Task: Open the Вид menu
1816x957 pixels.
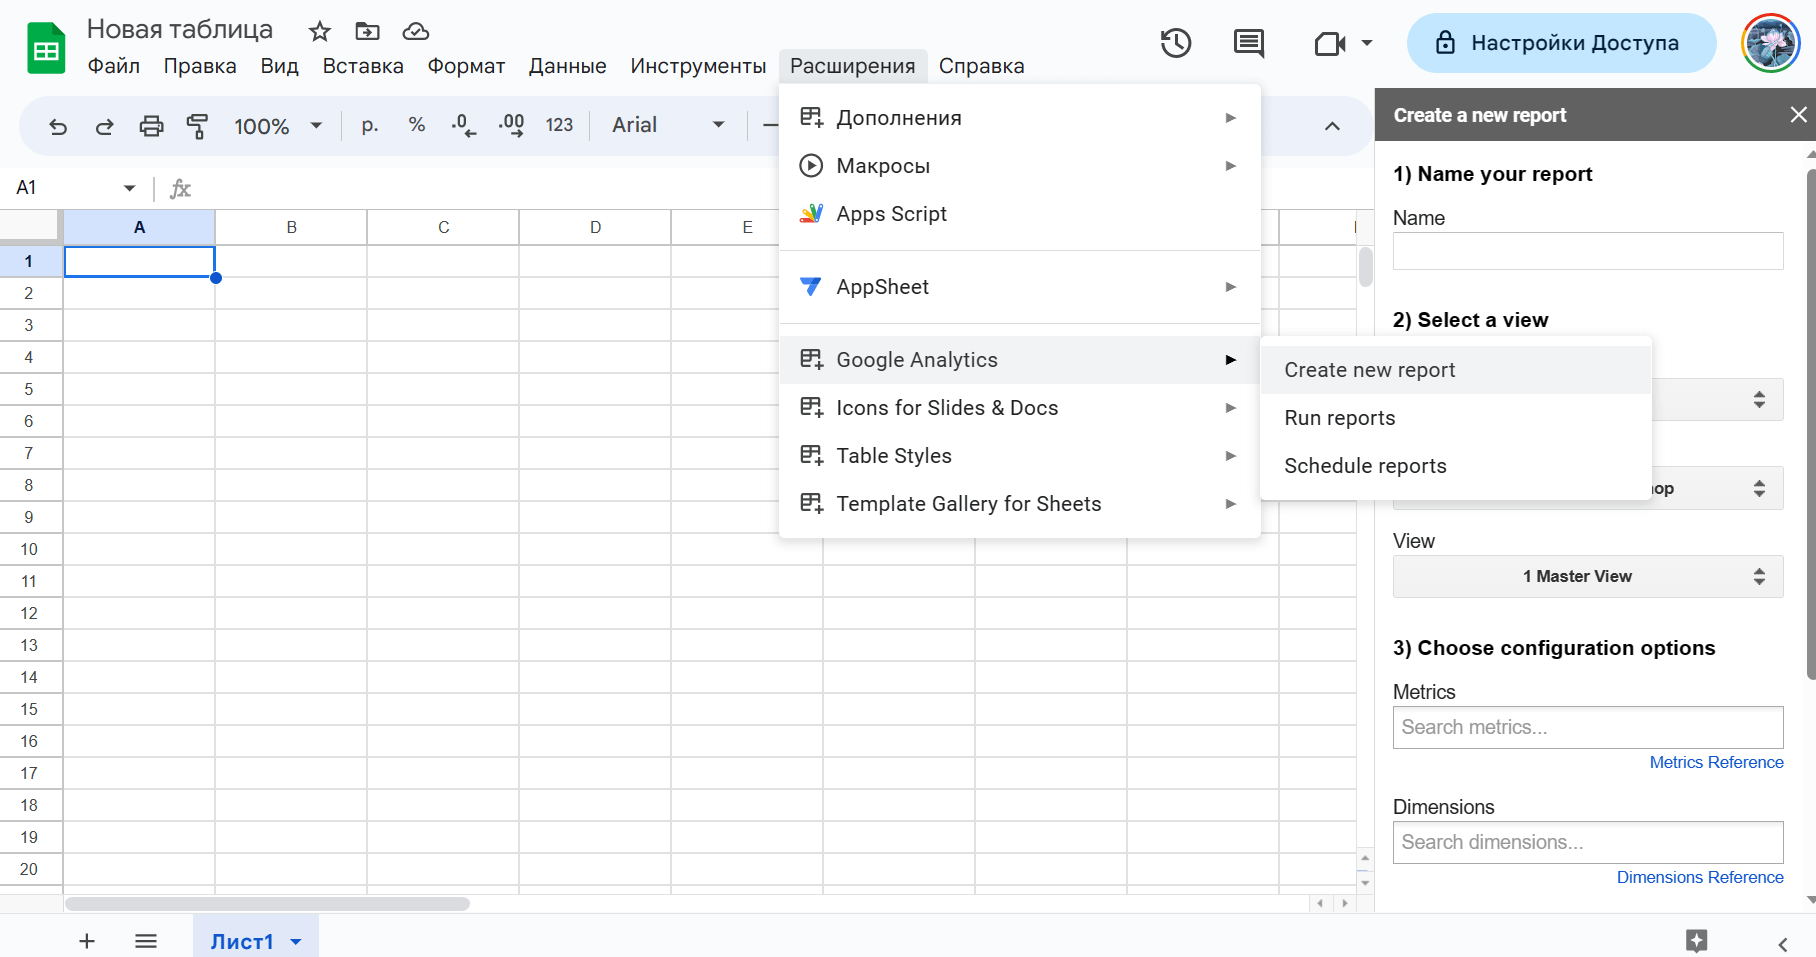Action: pos(280,66)
